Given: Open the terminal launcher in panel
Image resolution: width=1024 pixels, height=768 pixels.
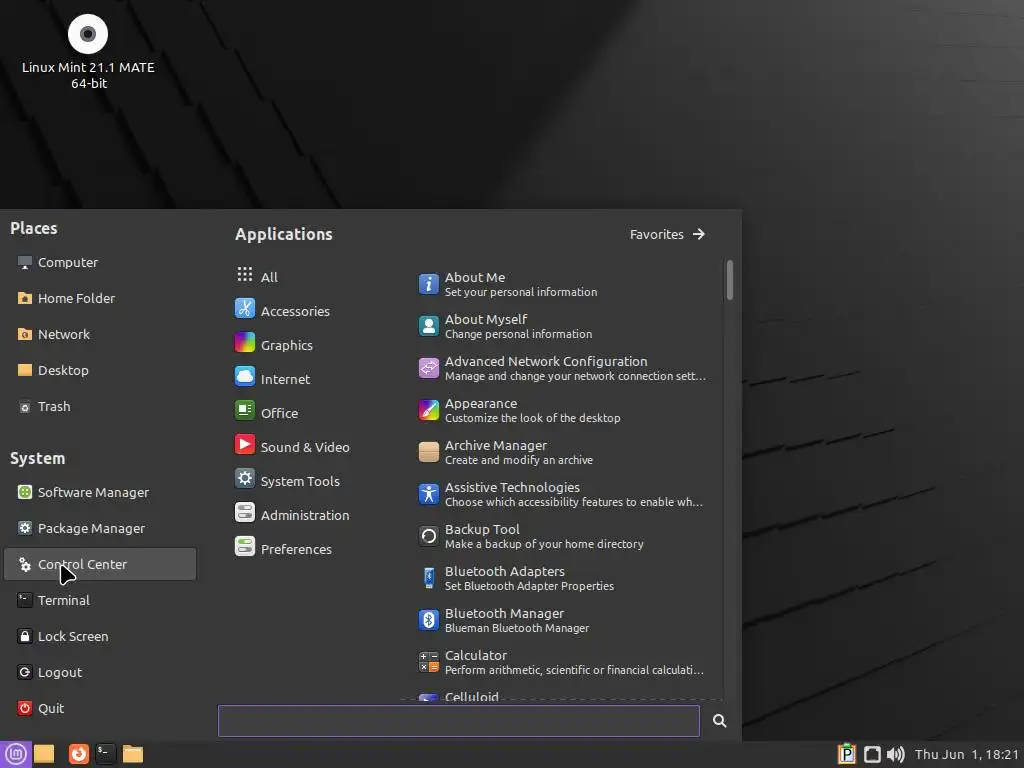Looking at the screenshot, I should coord(105,754).
